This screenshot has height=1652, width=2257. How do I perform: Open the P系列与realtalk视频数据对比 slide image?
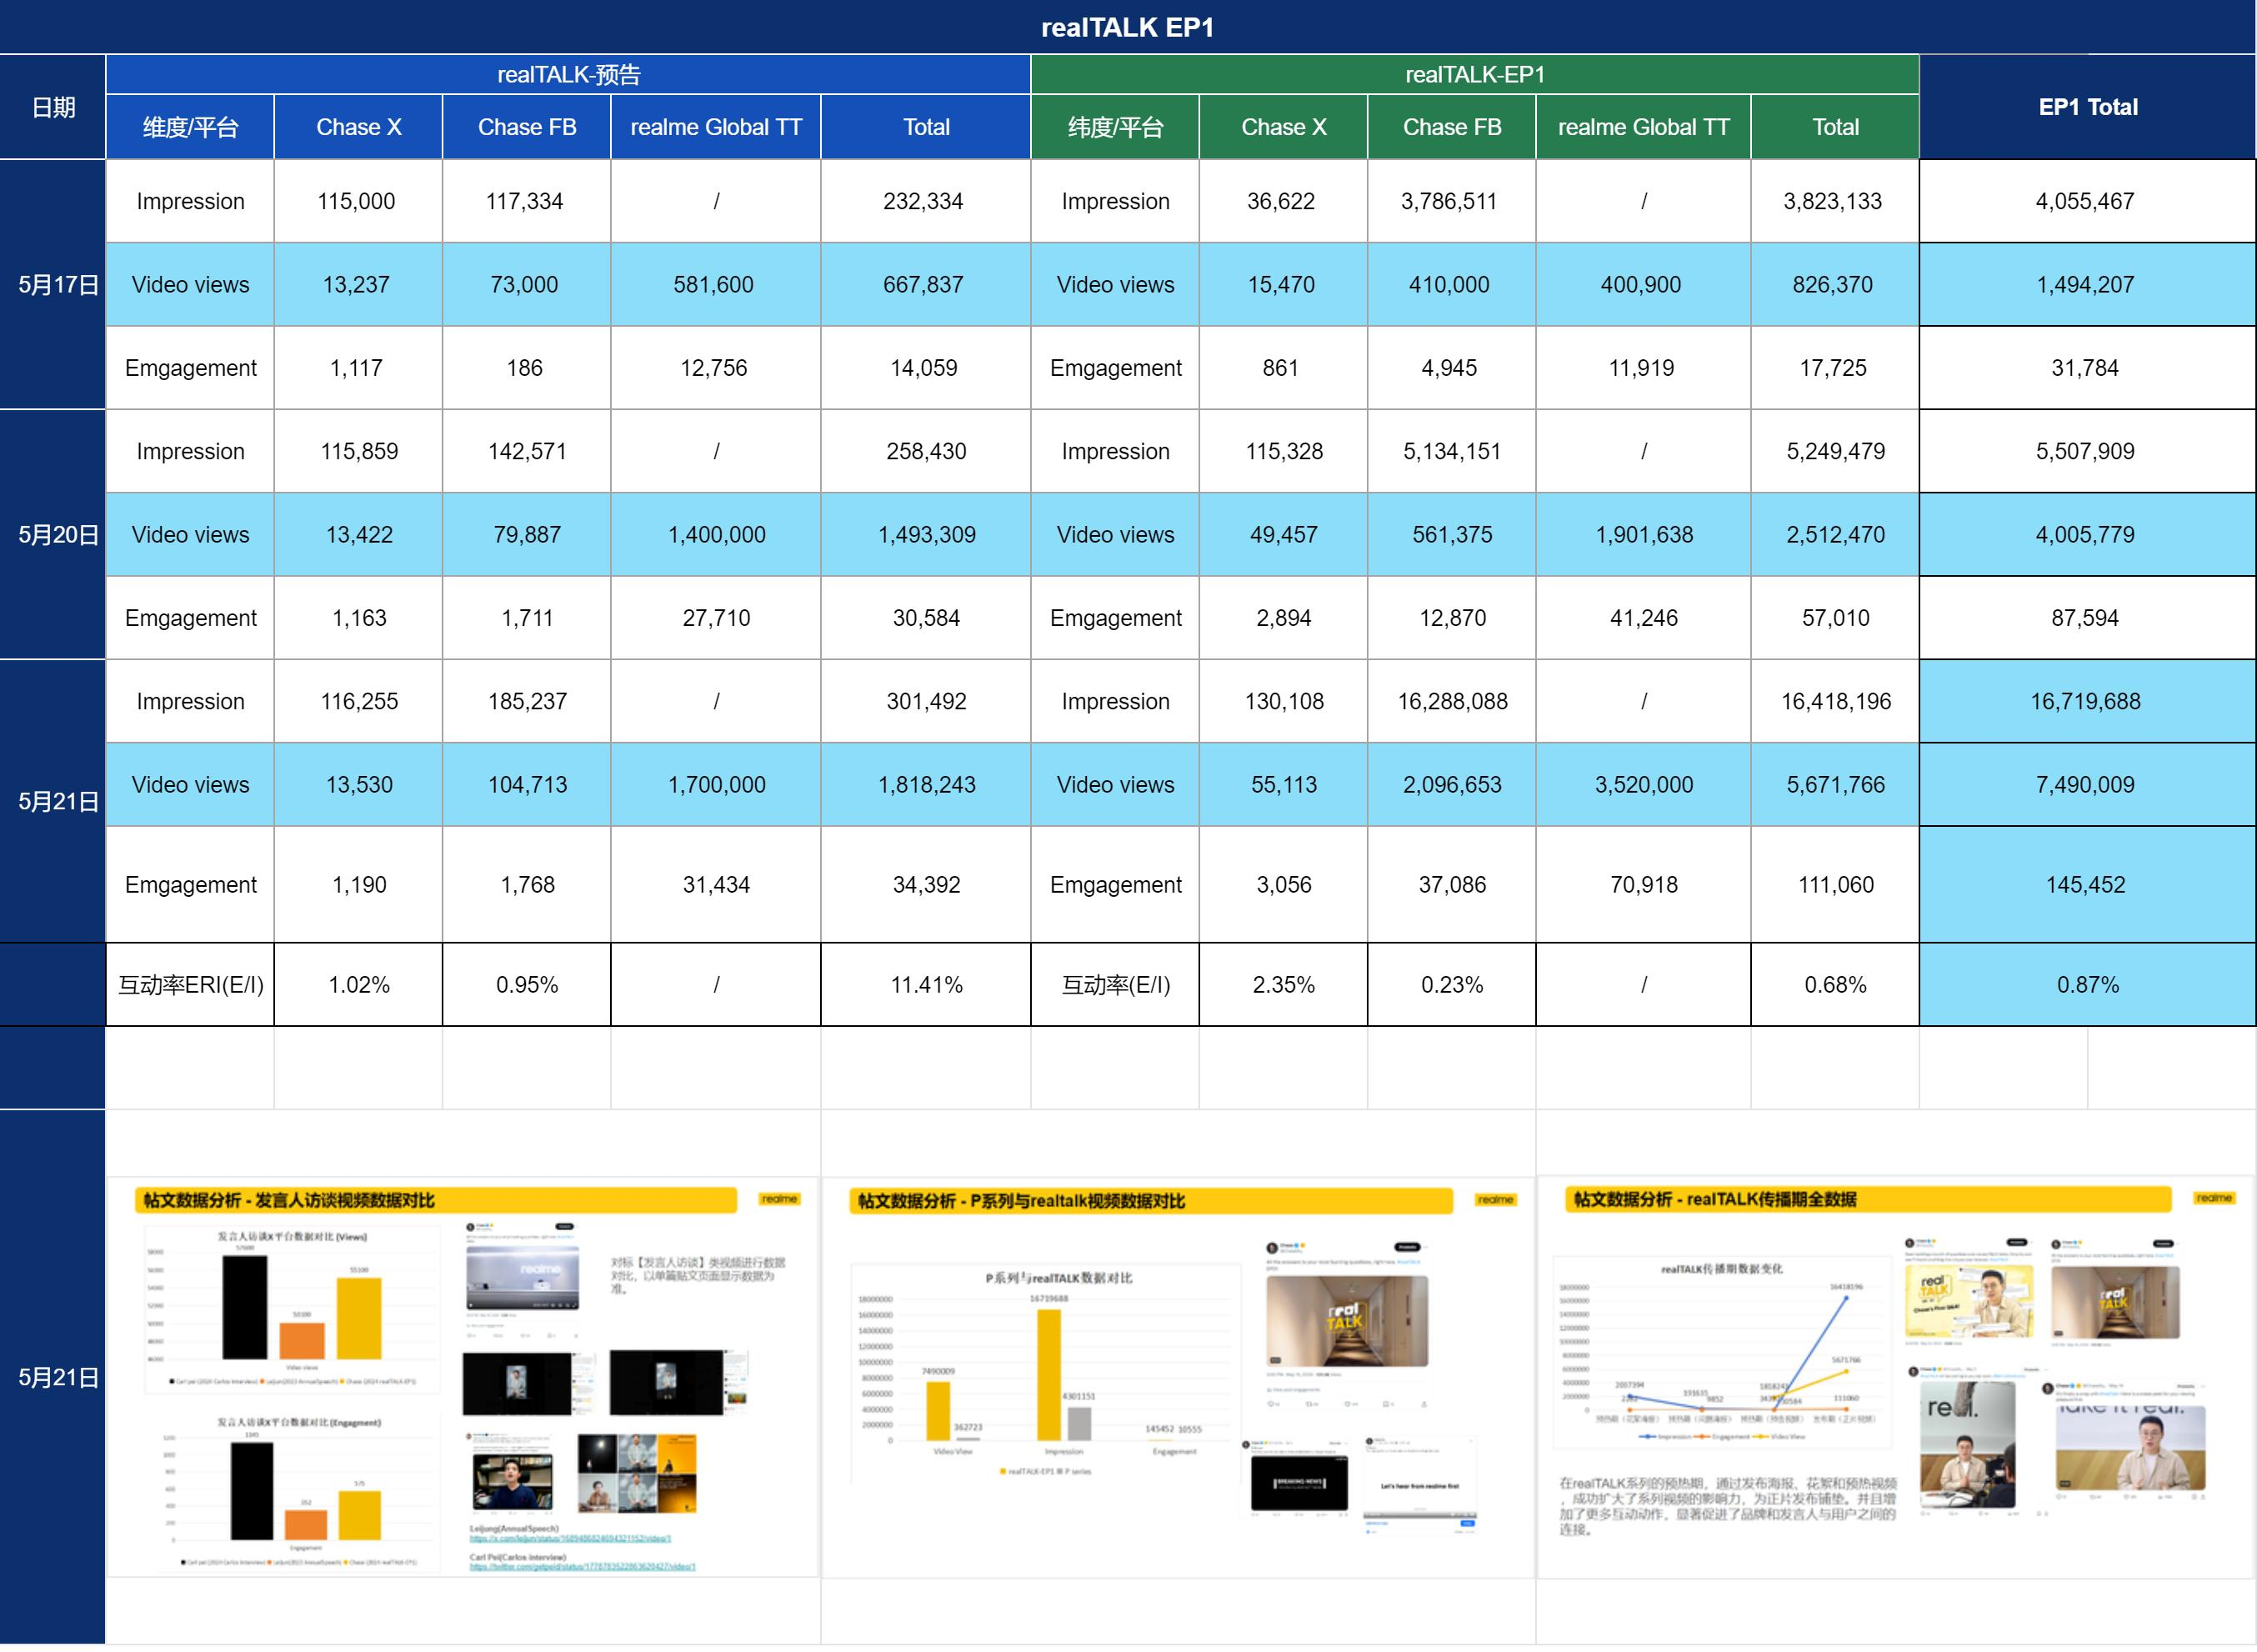coord(1178,1377)
